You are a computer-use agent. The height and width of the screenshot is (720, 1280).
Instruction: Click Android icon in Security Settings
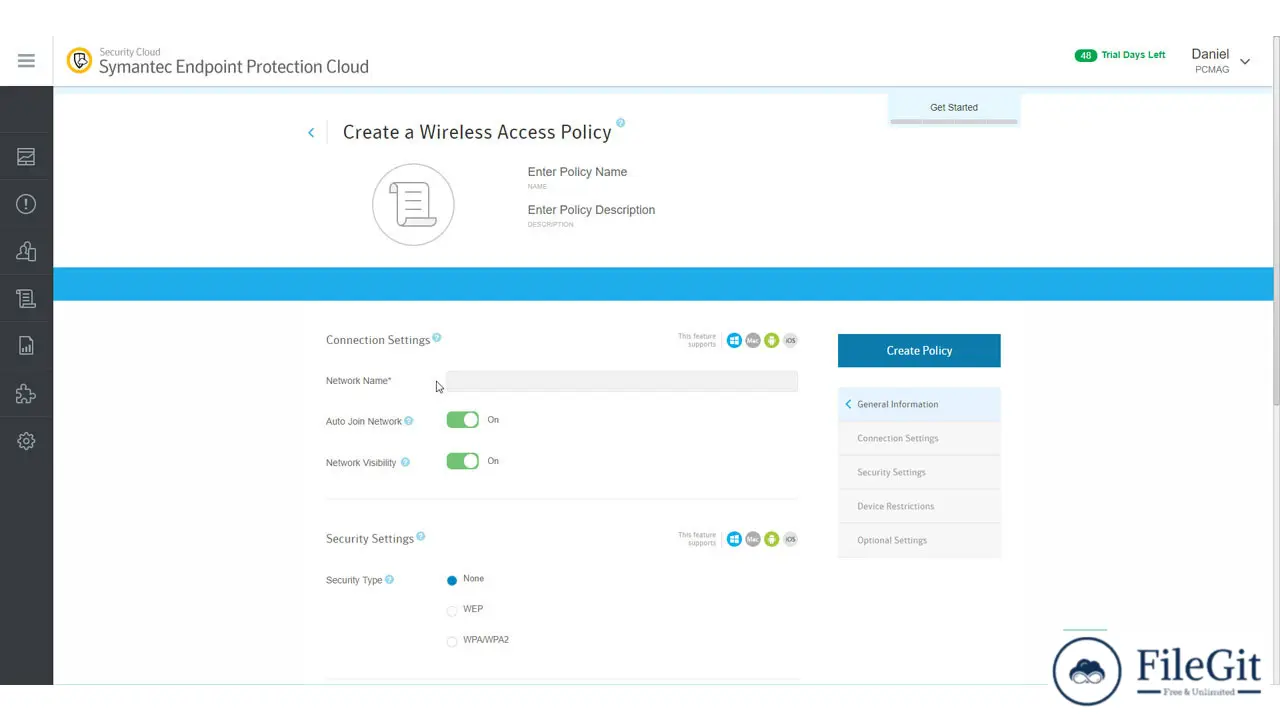click(771, 539)
